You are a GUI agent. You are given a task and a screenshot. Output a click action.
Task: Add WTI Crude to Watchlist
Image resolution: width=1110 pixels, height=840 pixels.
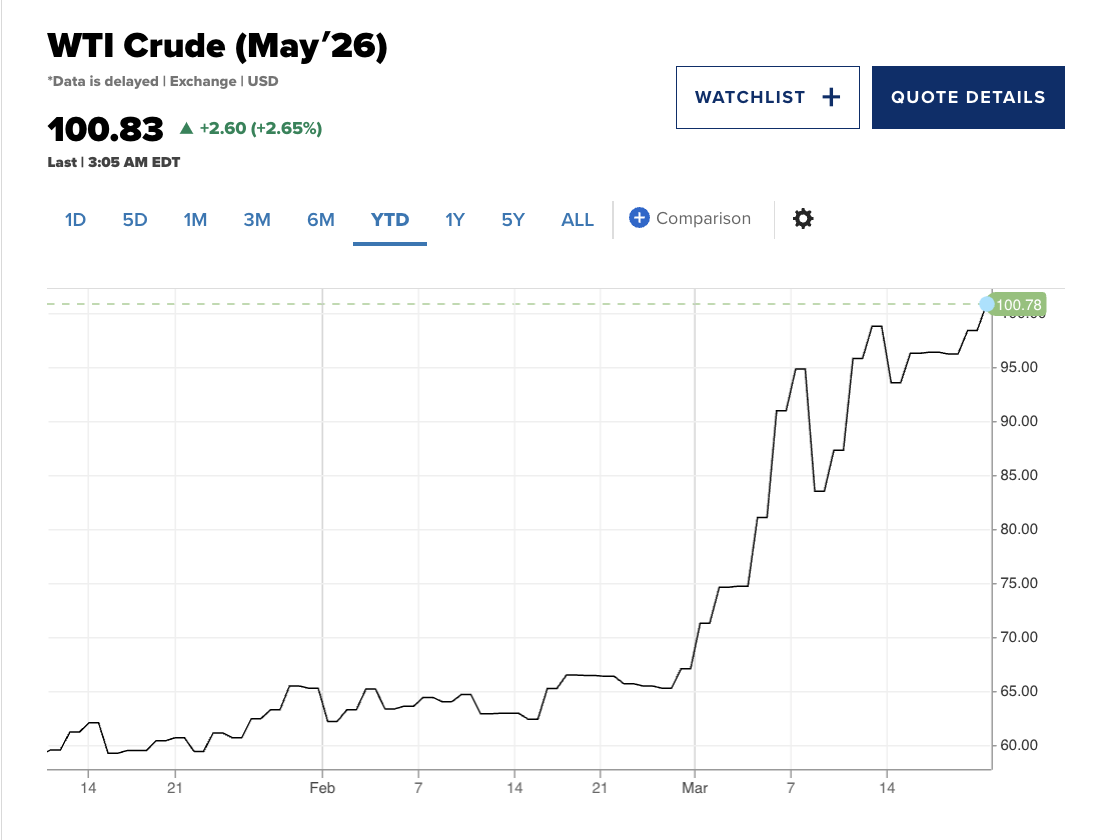click(768, 98)
